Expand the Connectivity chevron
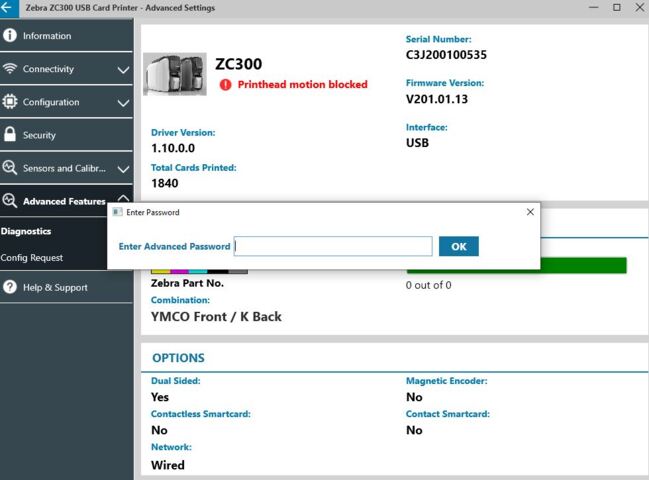649x480 pixels. coord(123,70)
